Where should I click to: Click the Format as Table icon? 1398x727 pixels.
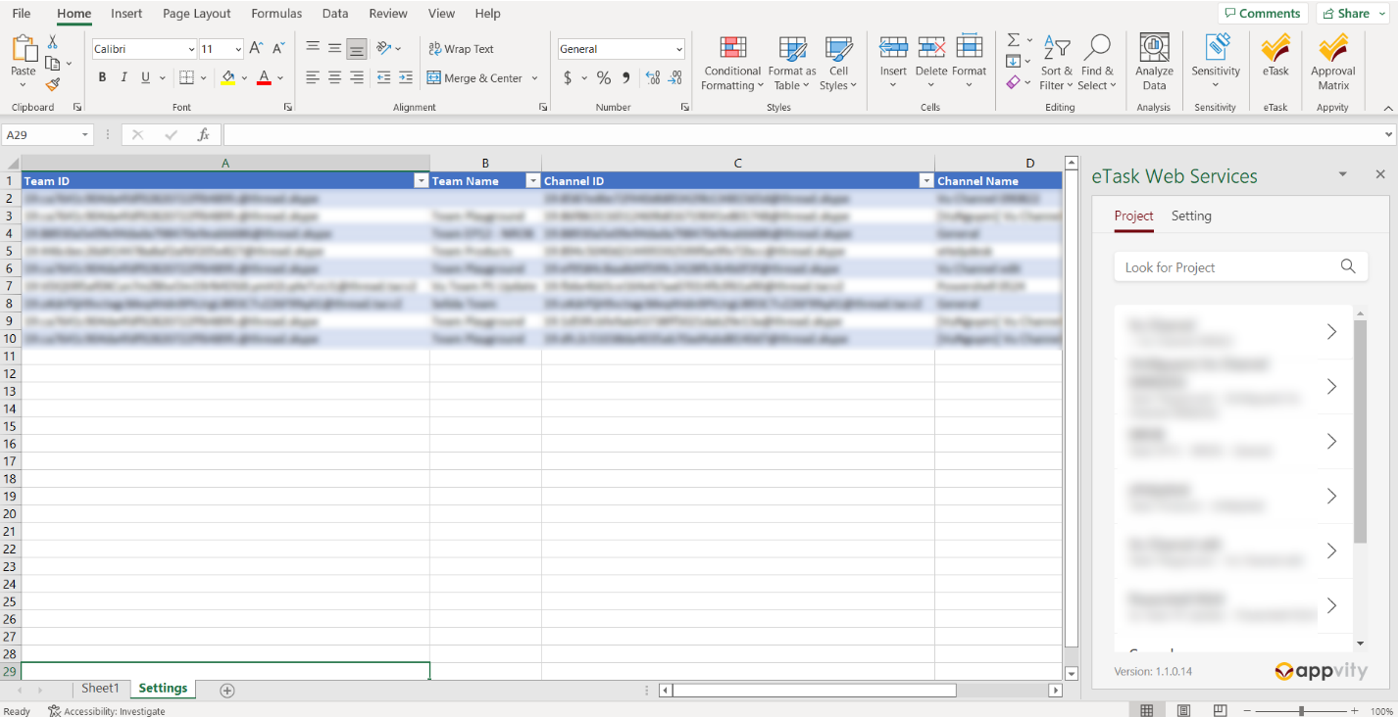792,62
